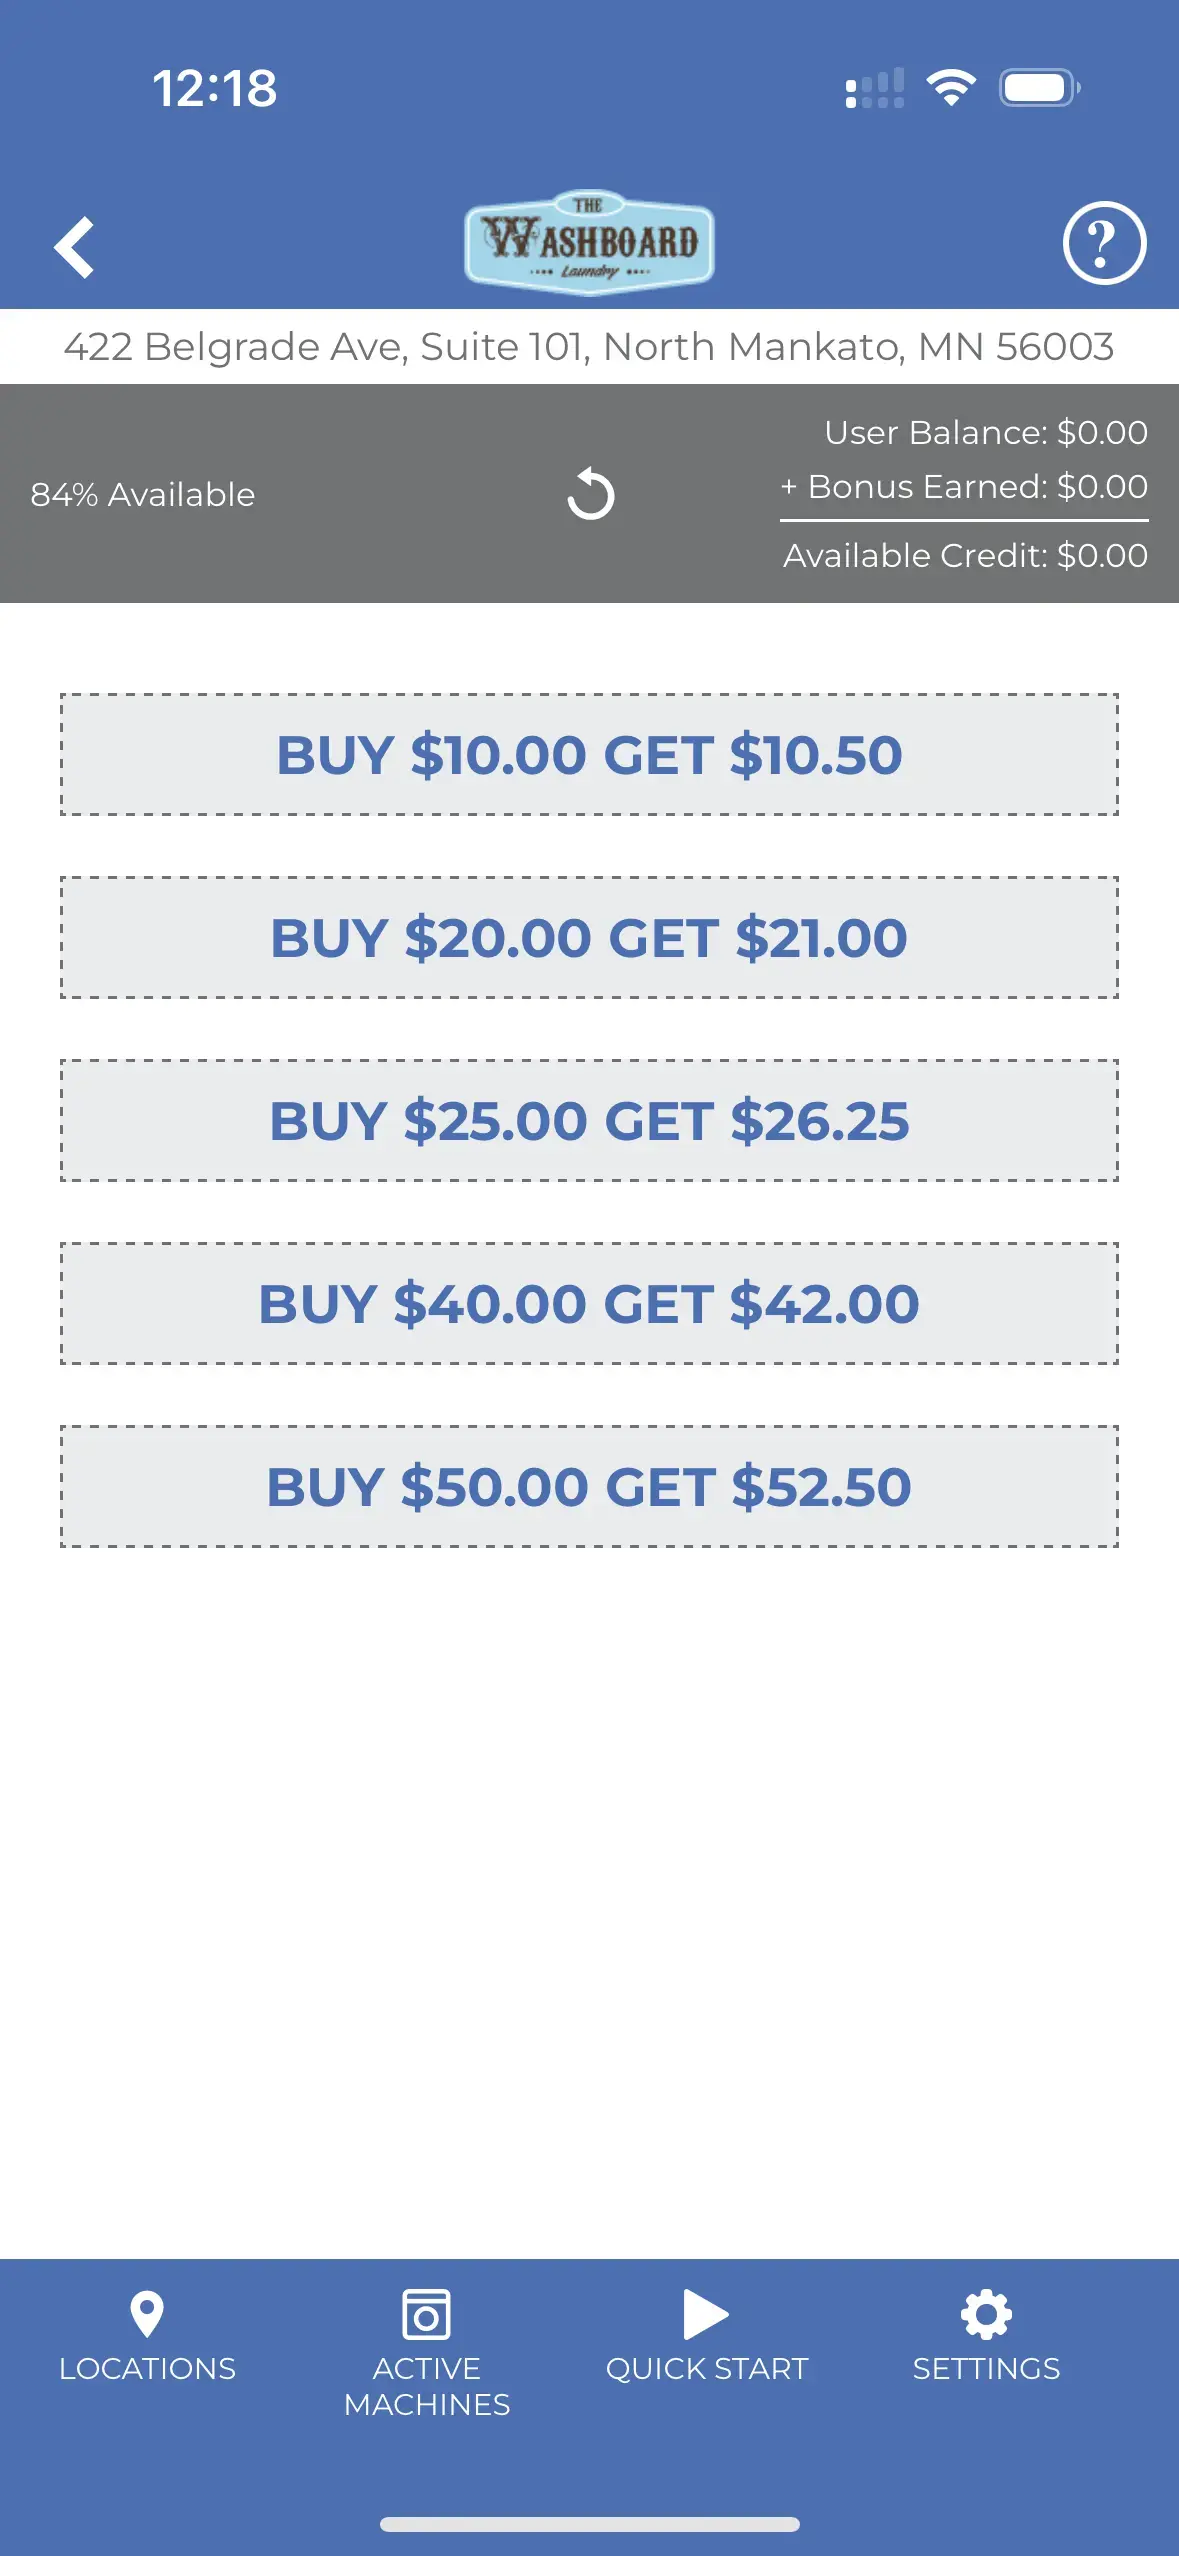Tap the laundromat address text
The width and height of the screenshot is (1179, 2556).
(x=589, y=347)
